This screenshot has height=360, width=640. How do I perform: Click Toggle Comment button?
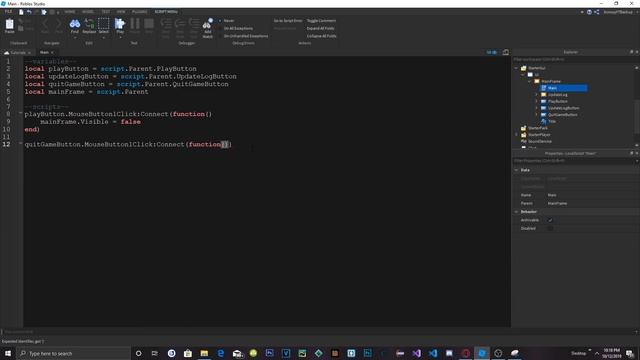[321, 20]
